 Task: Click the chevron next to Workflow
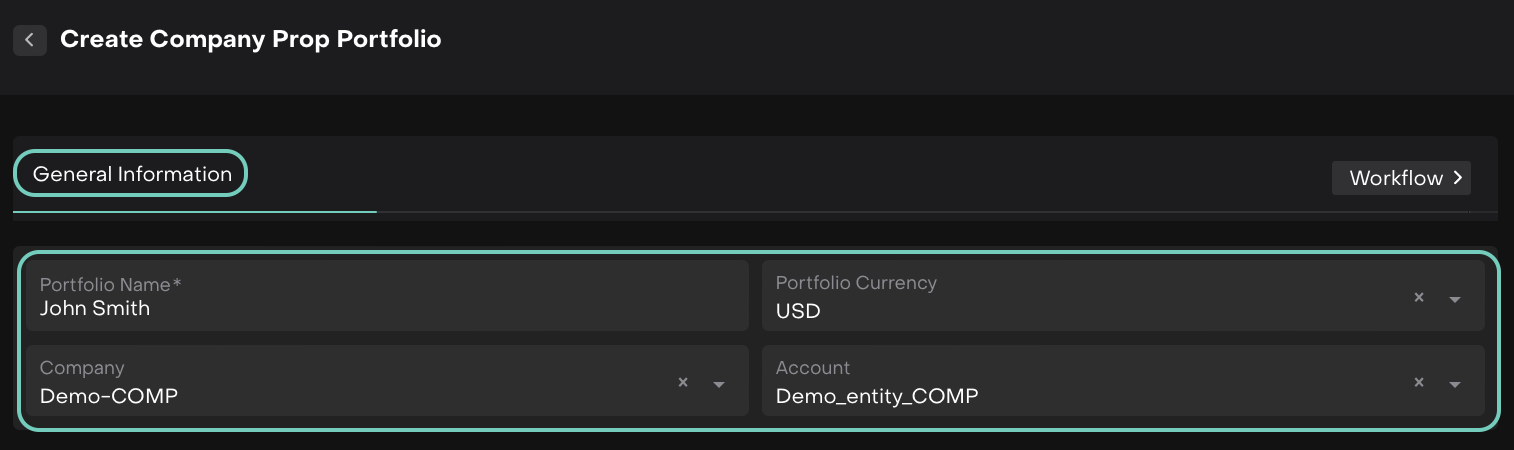pos(1458,178)
